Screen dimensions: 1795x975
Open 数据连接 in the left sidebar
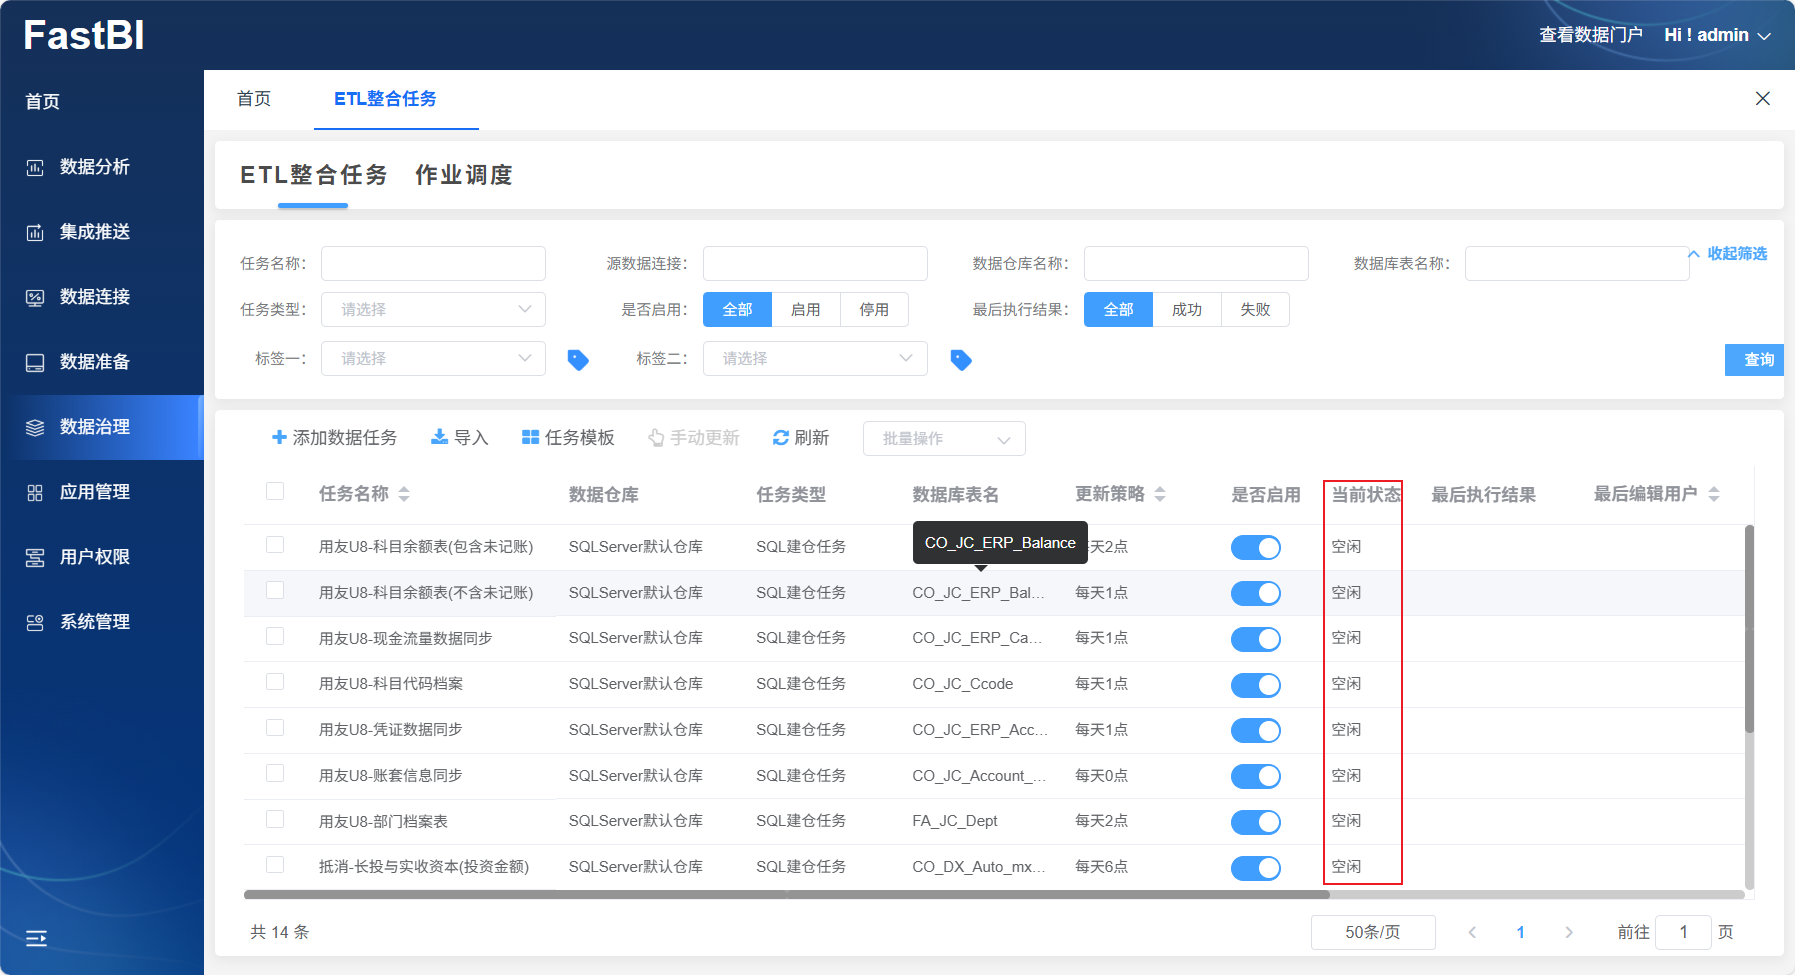coord(95,297)
